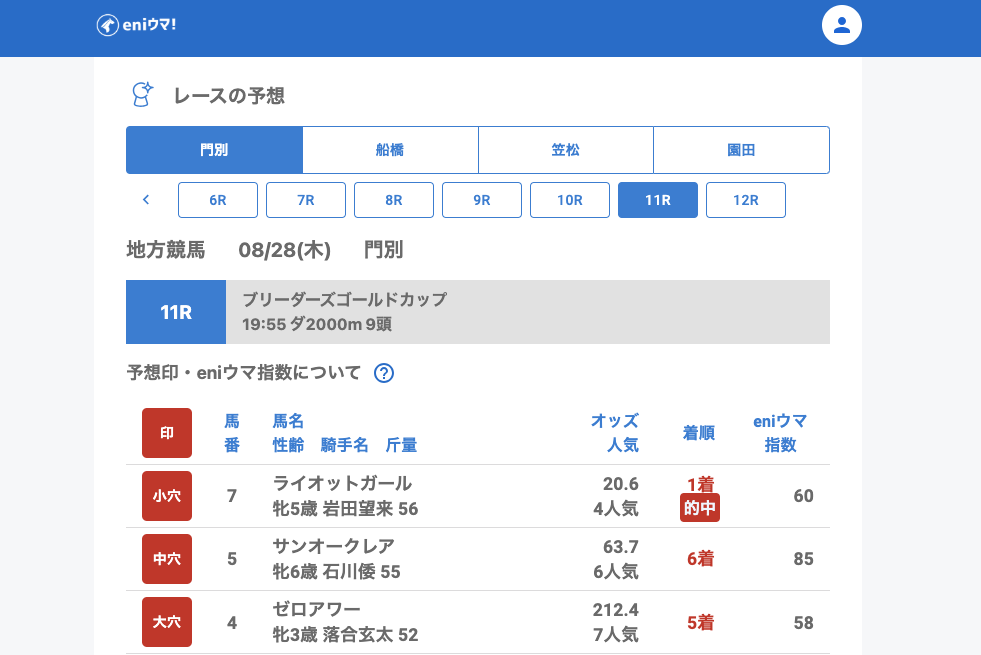Open the help question mark icon

pyautogui.click(x=384, y=373)
